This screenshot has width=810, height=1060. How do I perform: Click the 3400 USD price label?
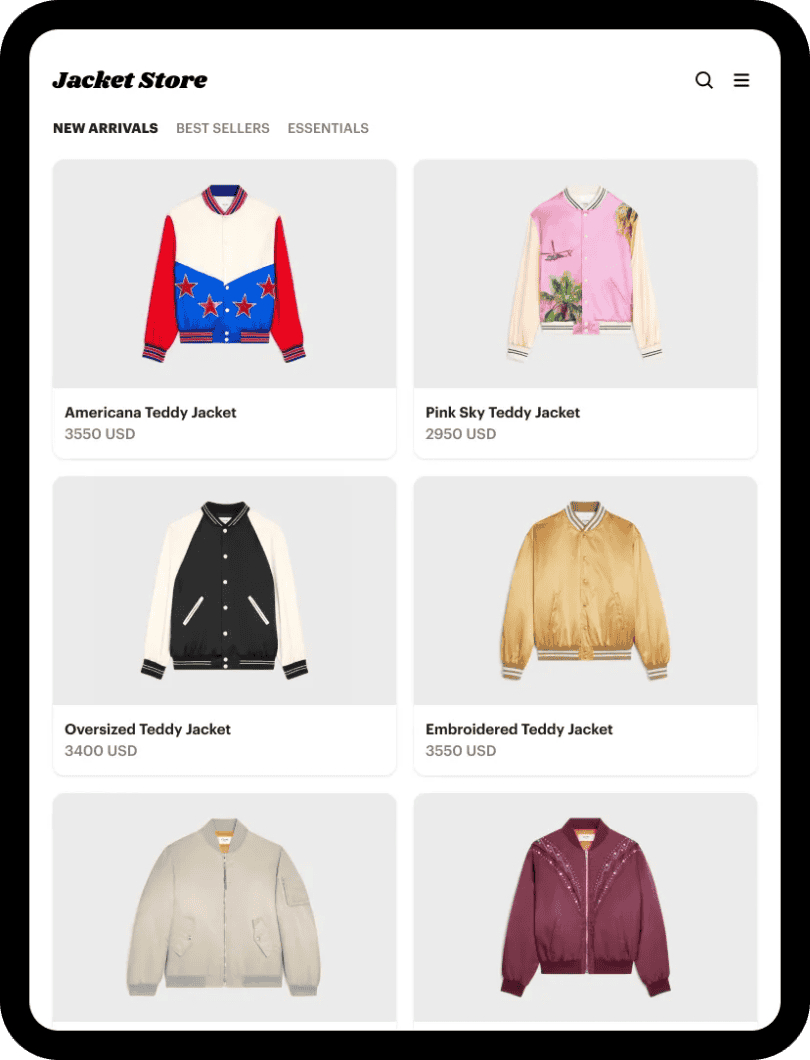tap(101, 751)
